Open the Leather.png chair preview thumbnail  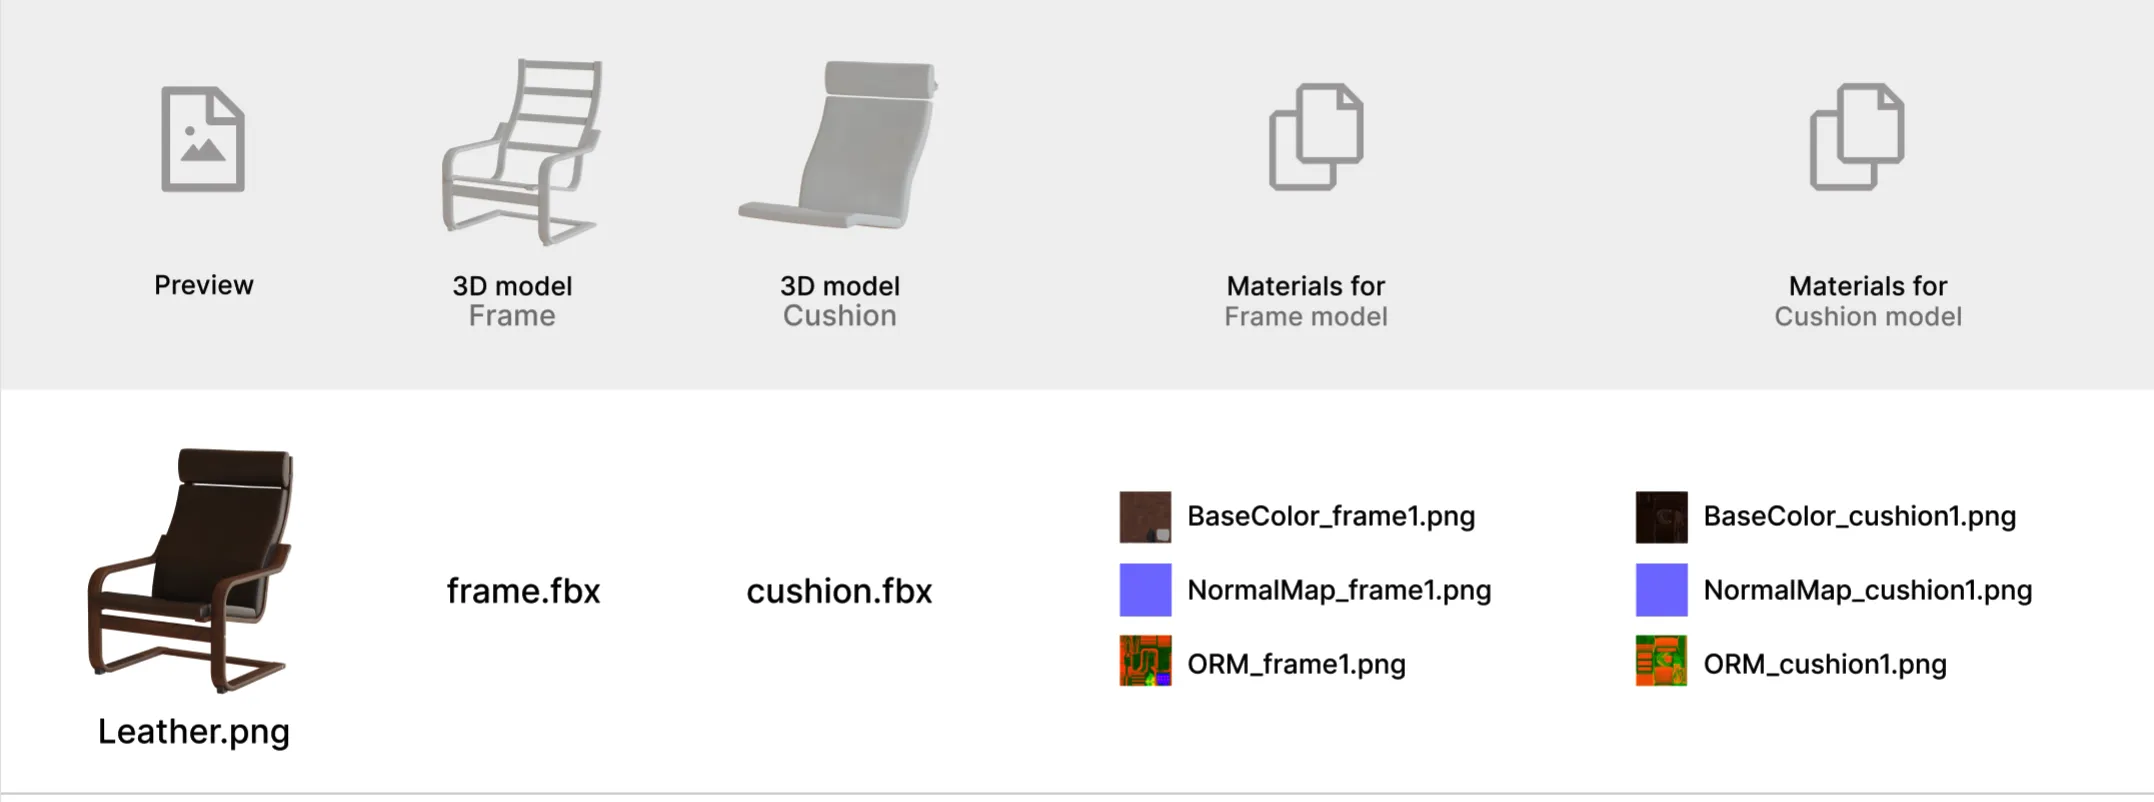coord(191,570)
